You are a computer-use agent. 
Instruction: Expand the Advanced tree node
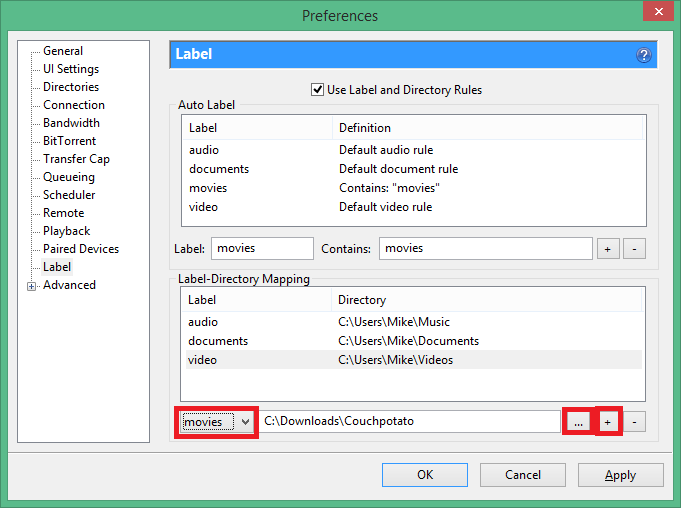[32, 286]
